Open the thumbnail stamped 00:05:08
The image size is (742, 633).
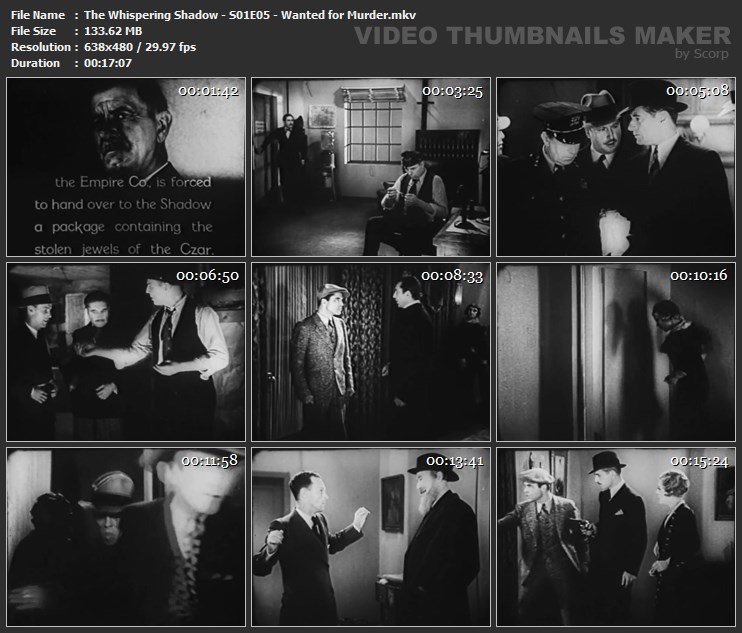[x=616, y=167]
